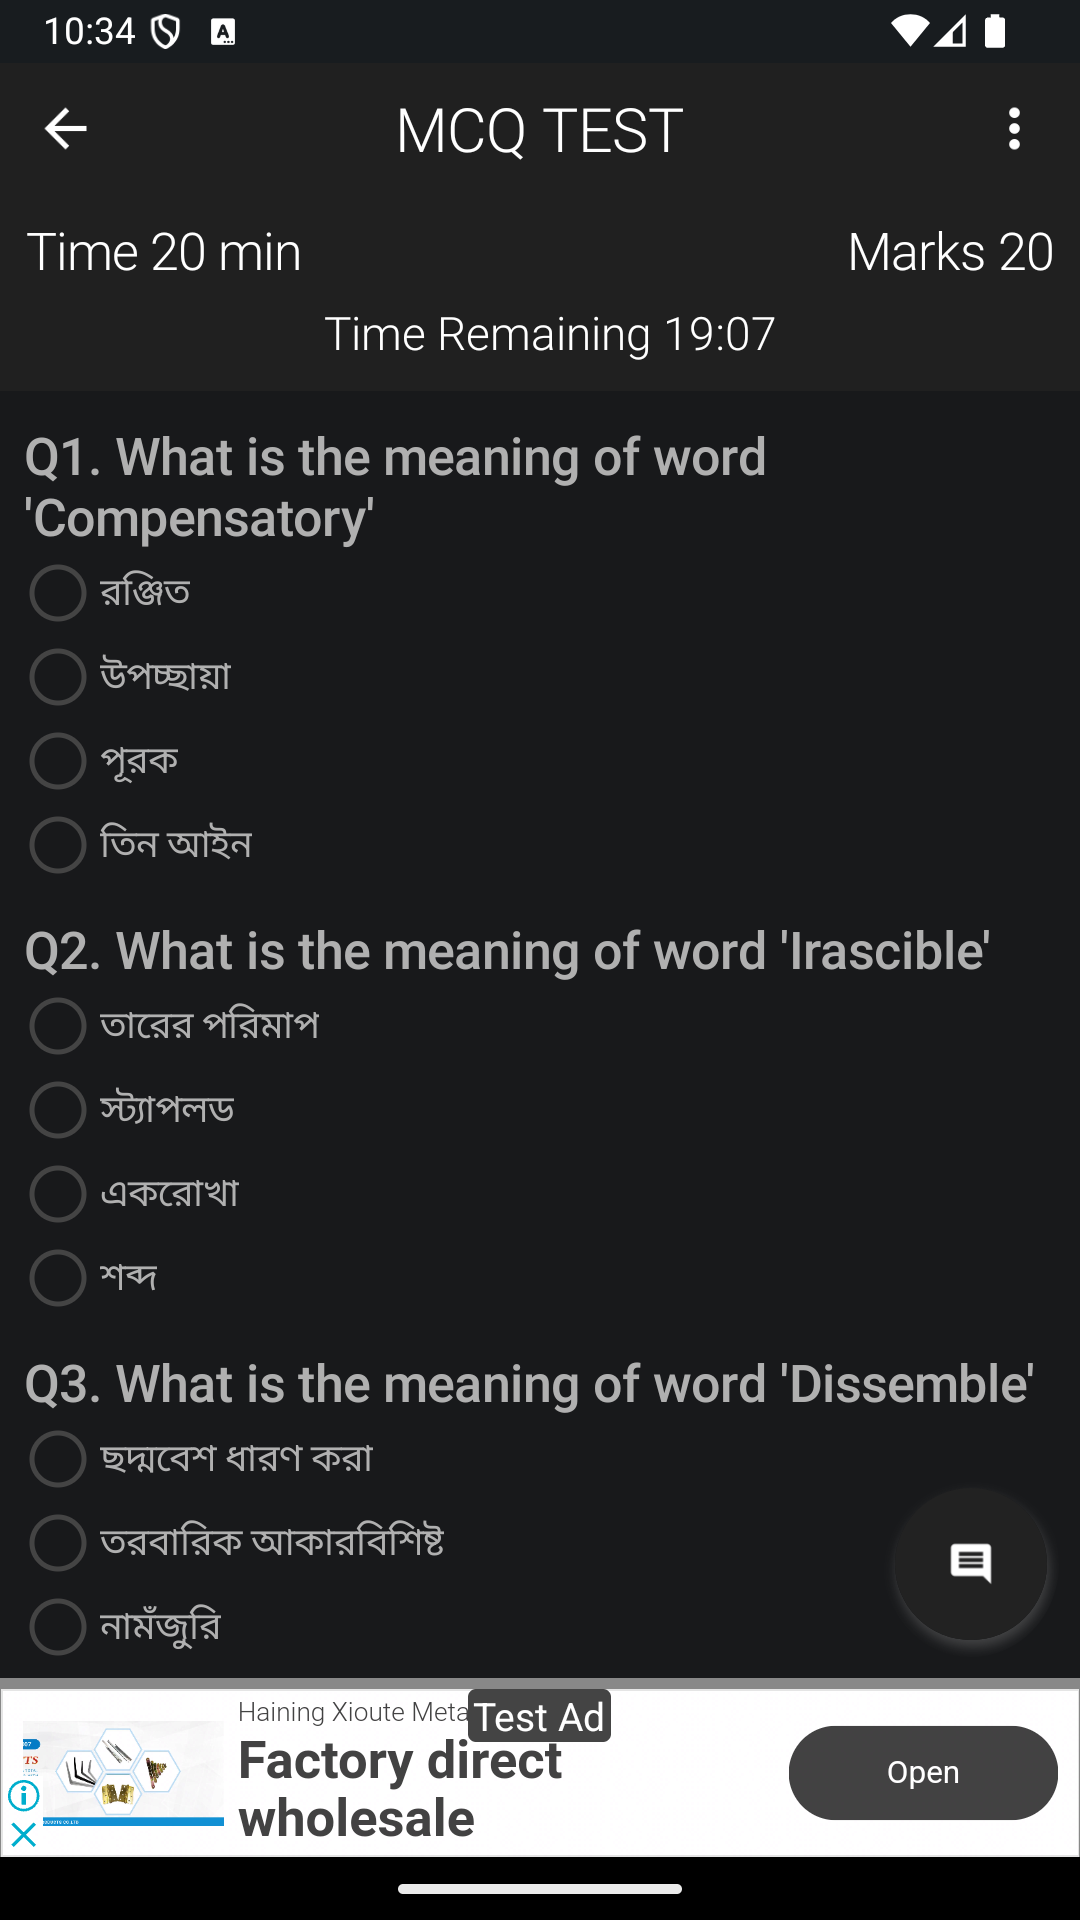
Task: Tap the battery icon in status bar
Action: (x=995, y=32)
